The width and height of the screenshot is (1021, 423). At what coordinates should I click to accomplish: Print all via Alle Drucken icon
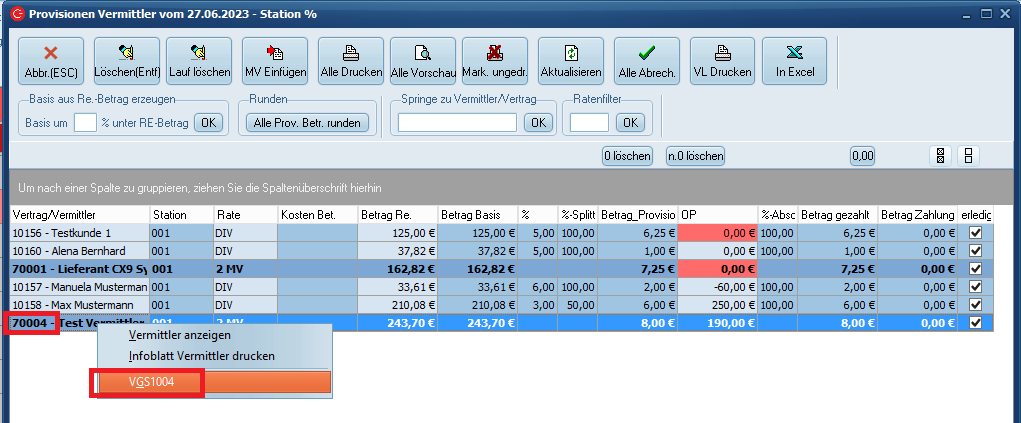tap(350, 62)
